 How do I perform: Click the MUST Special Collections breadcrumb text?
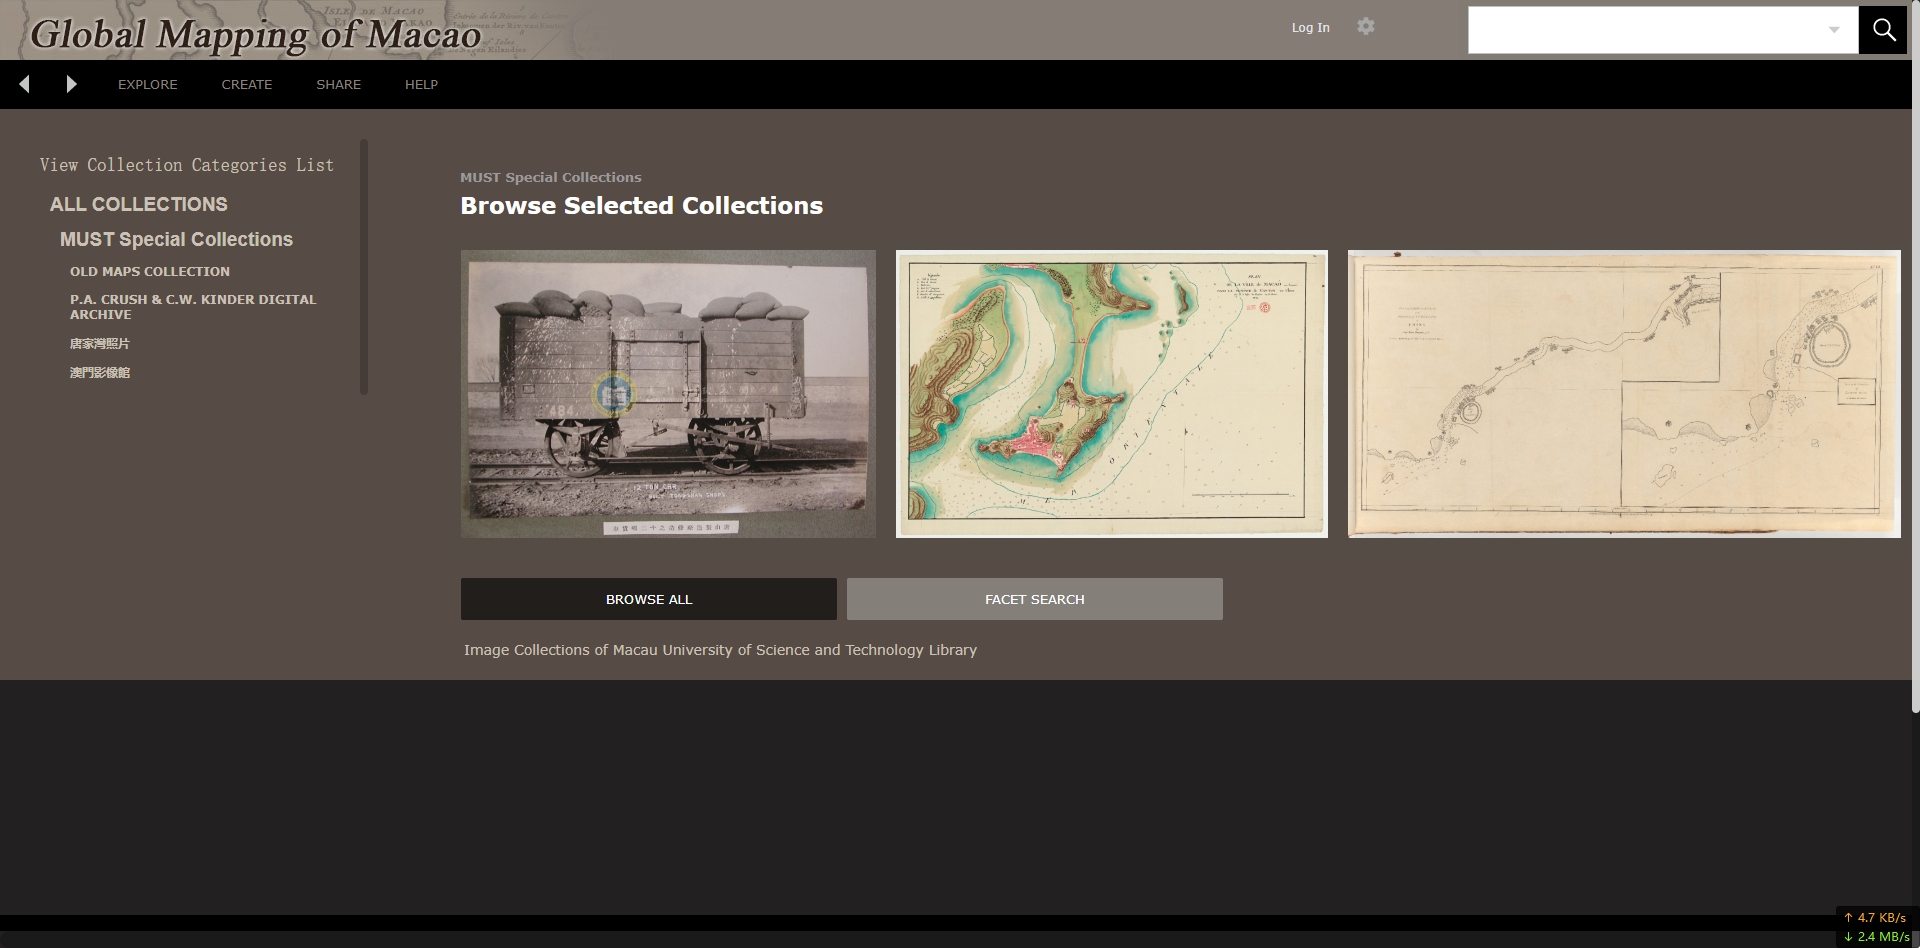click(x=551, y=177)
